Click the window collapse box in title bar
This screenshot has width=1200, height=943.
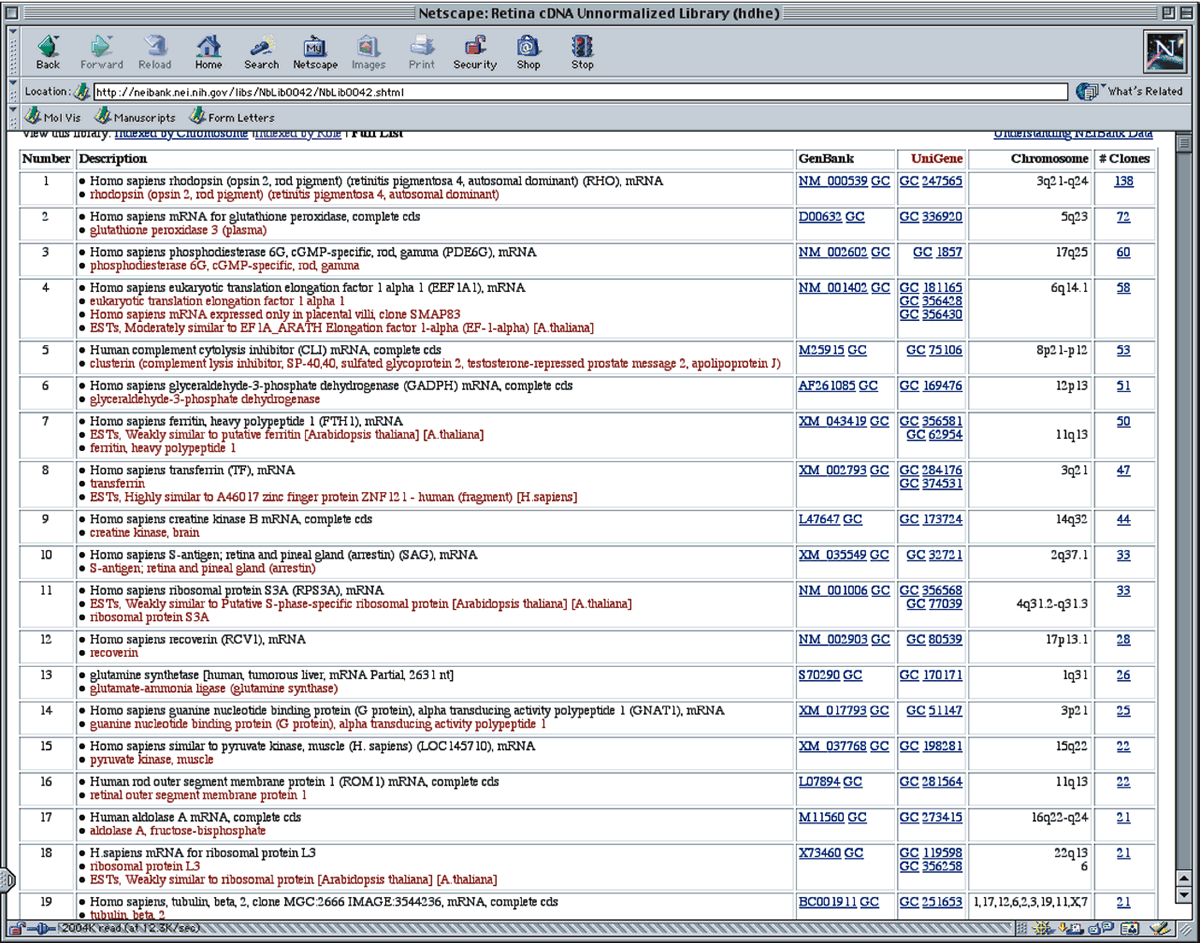coord(1187,12)
